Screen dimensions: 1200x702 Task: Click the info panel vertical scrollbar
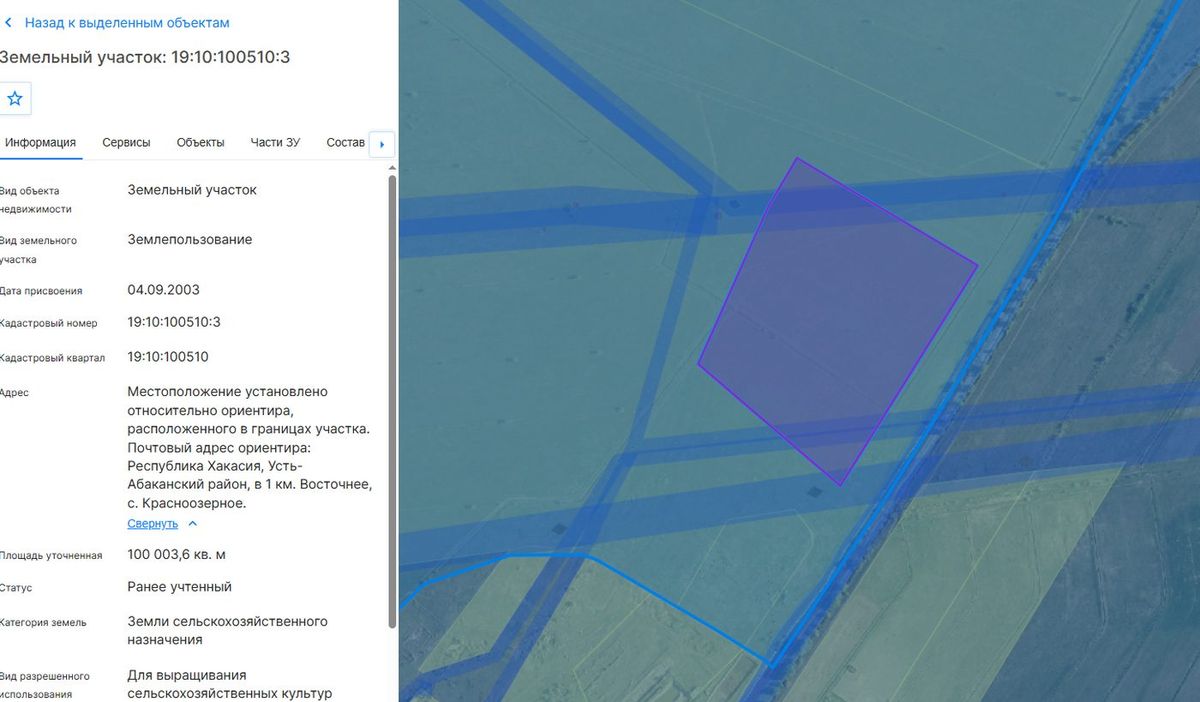(392, 400)
